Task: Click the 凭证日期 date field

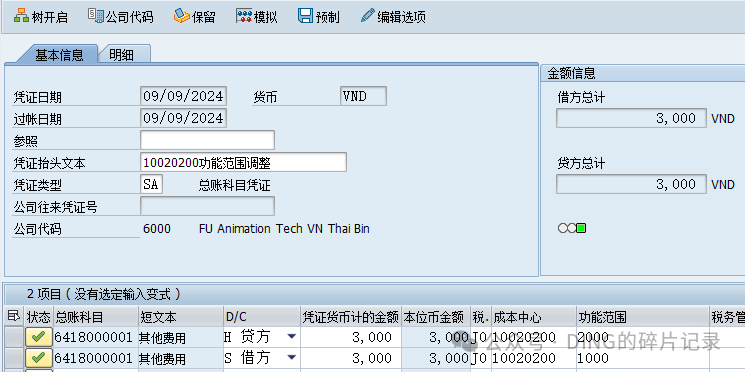Action: pyautogui.click(x=183, y=96)
